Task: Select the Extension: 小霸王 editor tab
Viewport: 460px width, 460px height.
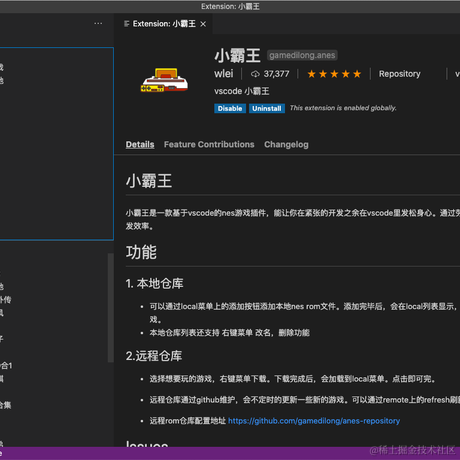Action: click(164, 24)
